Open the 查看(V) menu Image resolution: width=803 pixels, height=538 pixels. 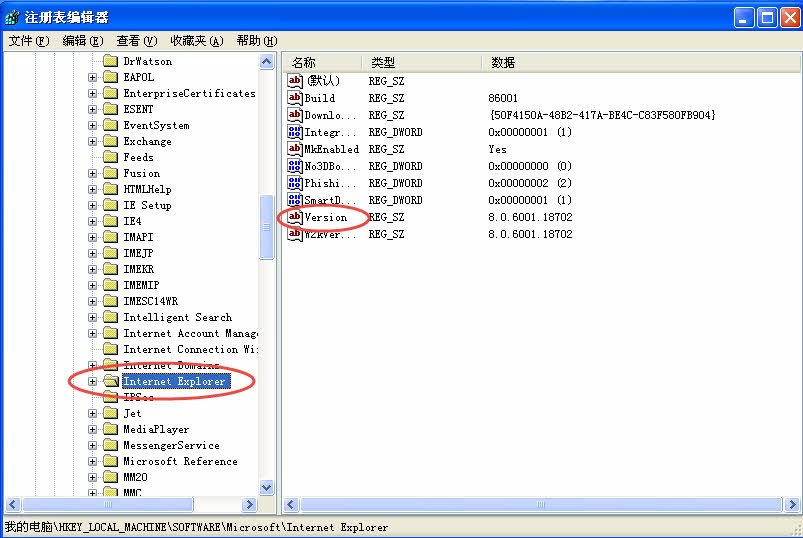pos(137,41)
